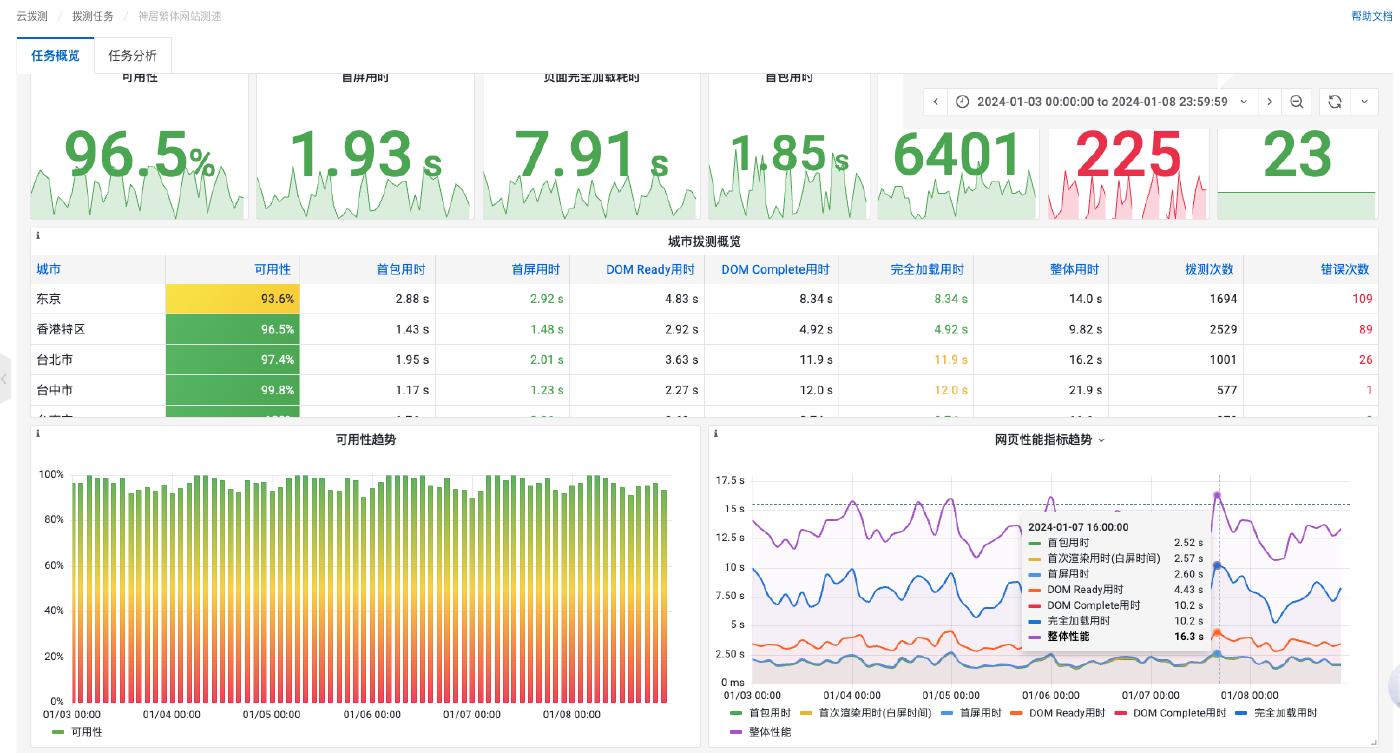Click the DOM Ready用时 legend color swatch

1016,713
